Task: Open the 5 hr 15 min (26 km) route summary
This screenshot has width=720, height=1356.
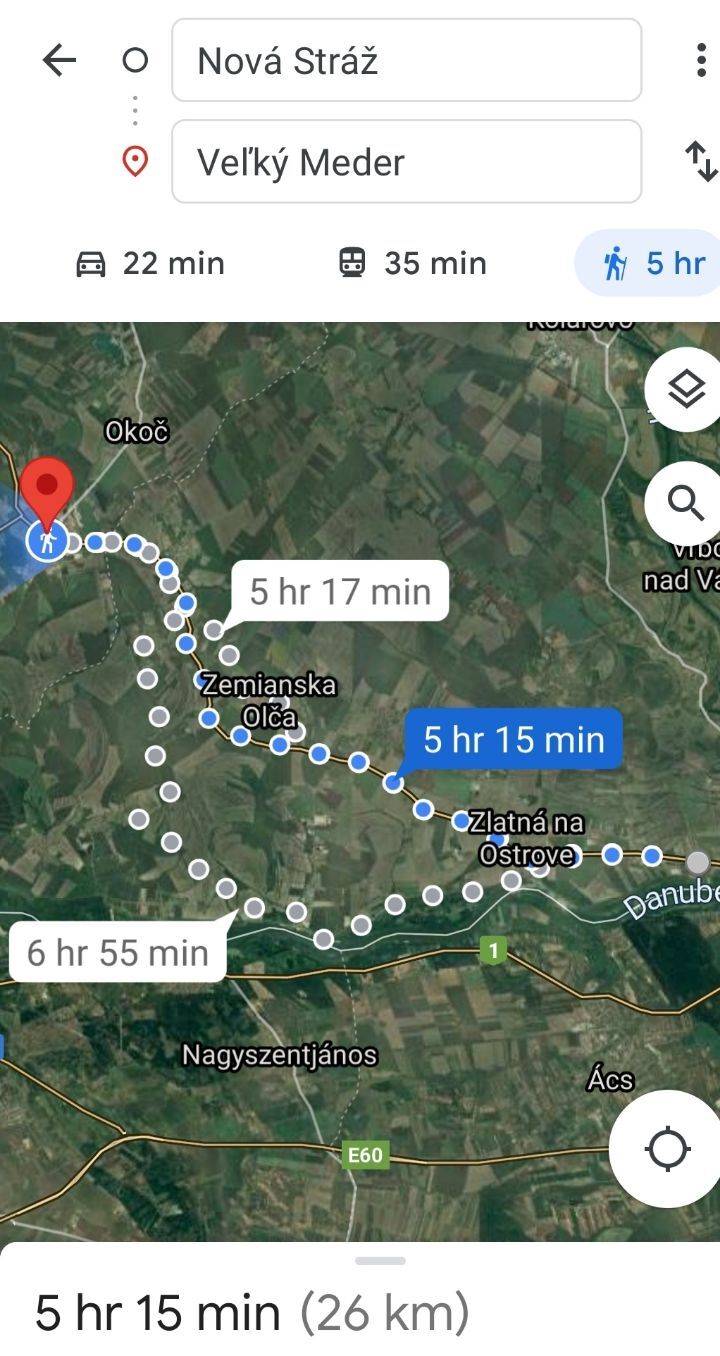Action: (252, 1313)
